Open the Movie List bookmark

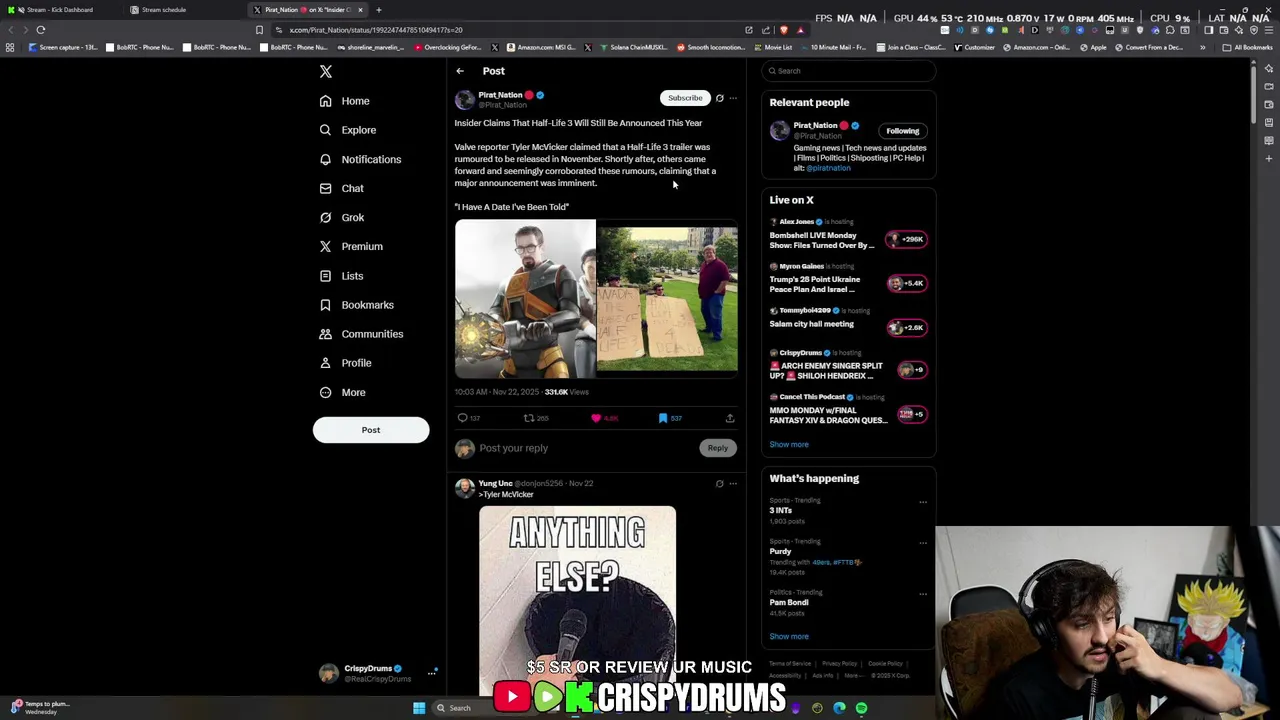pos(773,47)
